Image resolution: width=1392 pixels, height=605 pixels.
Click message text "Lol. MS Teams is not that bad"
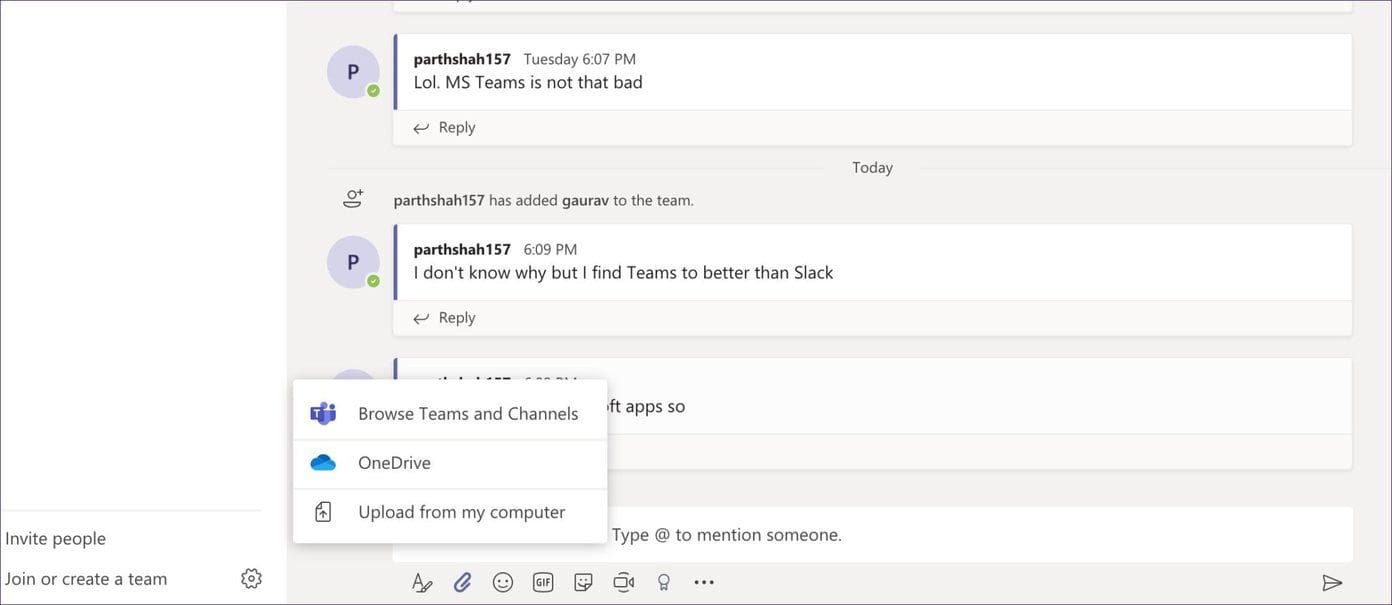click(x=528, y=82)
